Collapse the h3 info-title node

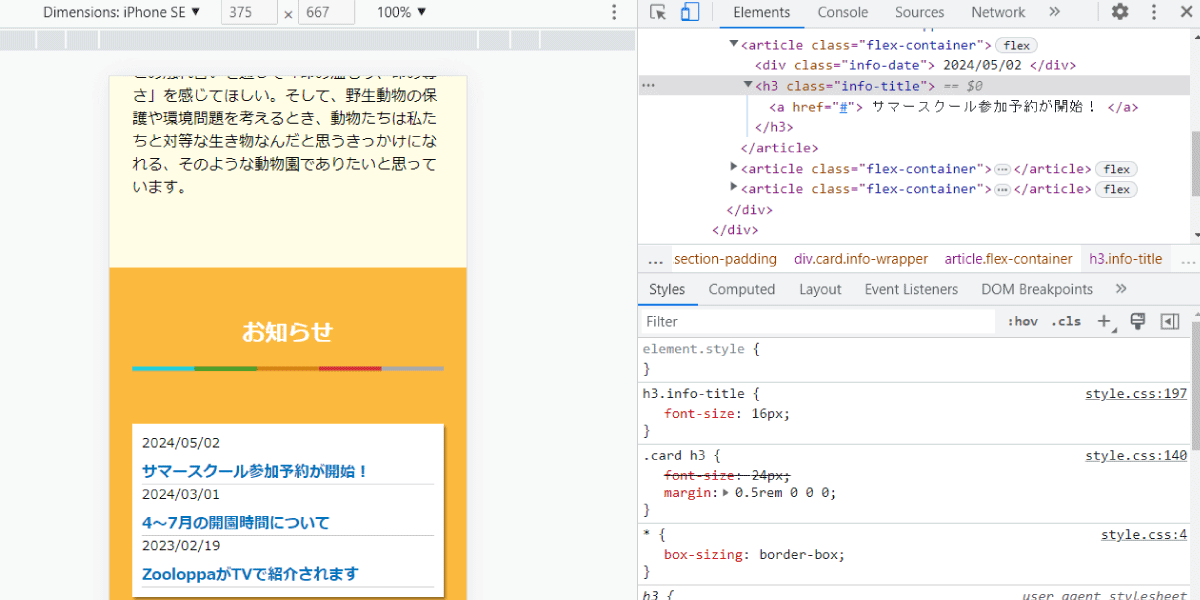tap(748, 86)
